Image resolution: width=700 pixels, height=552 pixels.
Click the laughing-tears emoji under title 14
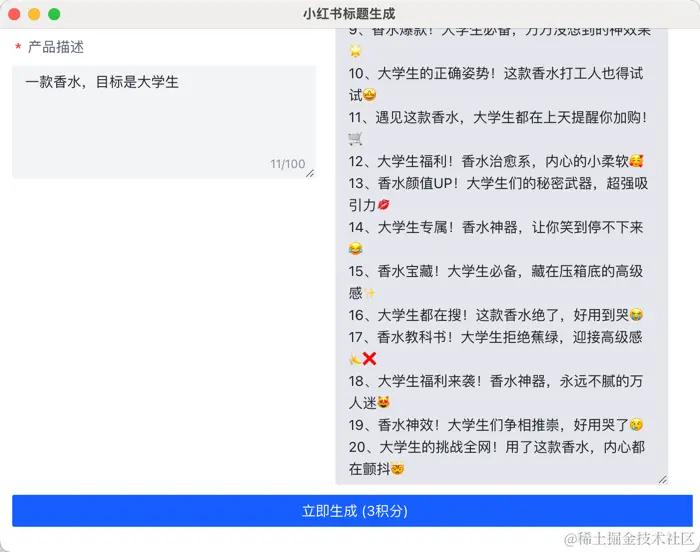355,249
